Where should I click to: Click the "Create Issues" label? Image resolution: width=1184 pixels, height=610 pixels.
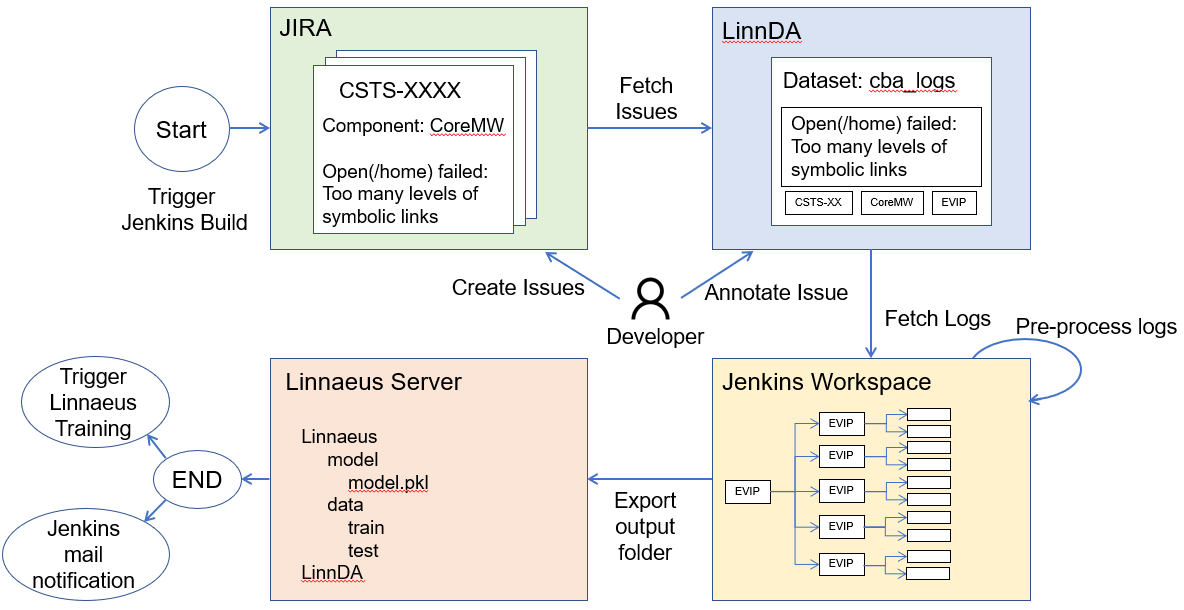[518, 288]
